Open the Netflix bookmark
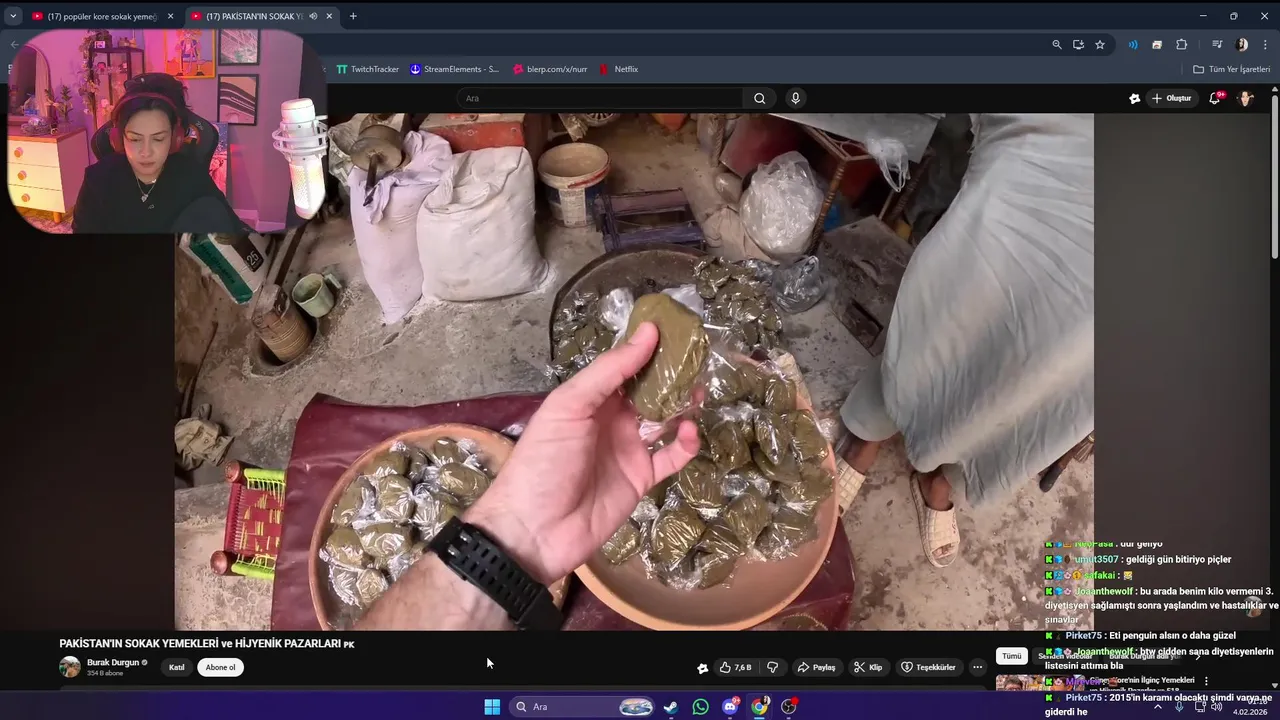The image size is (1280, 720). (619, 69)
